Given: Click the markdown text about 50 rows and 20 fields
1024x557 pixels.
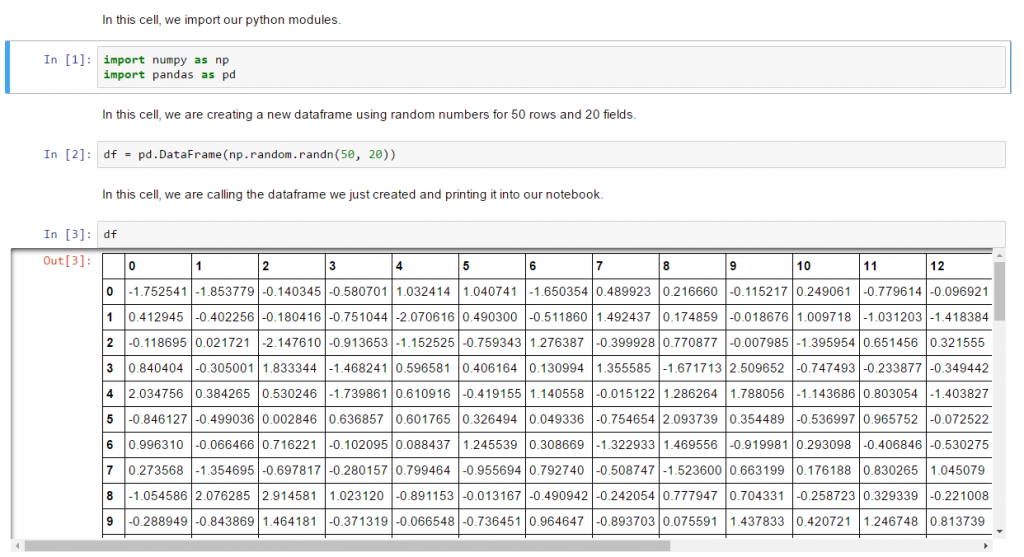Looking at the screenshot, I should click(368, 114).
